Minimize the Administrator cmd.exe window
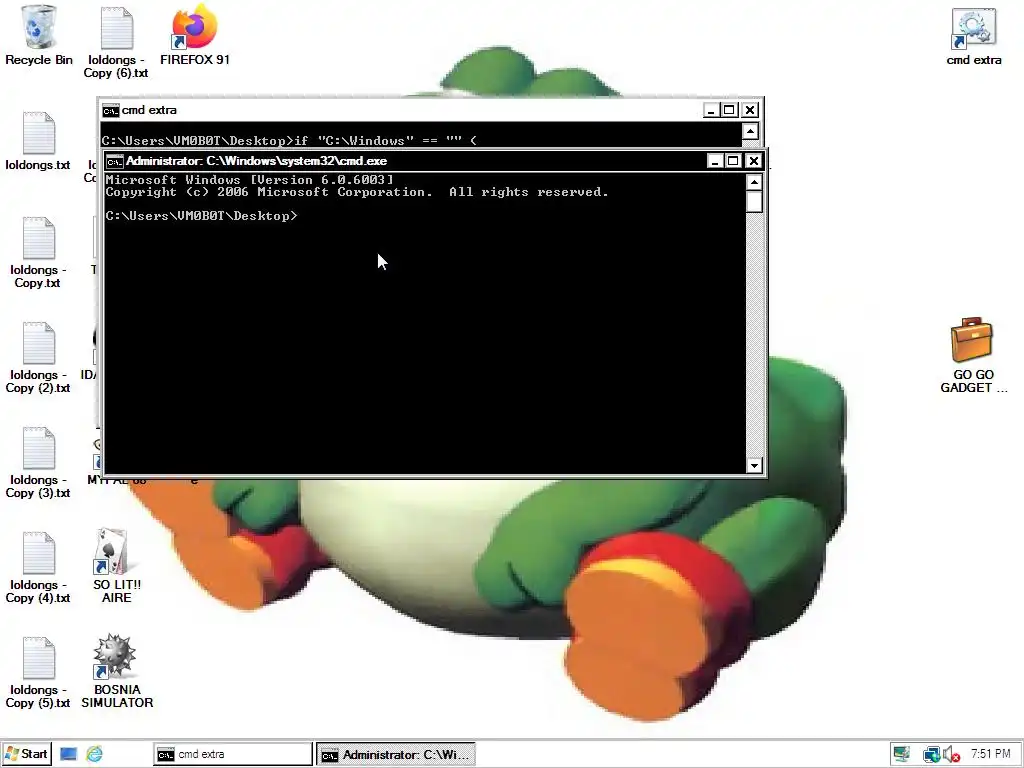This screenshot has height=768, width=1024. coord(715,161)
